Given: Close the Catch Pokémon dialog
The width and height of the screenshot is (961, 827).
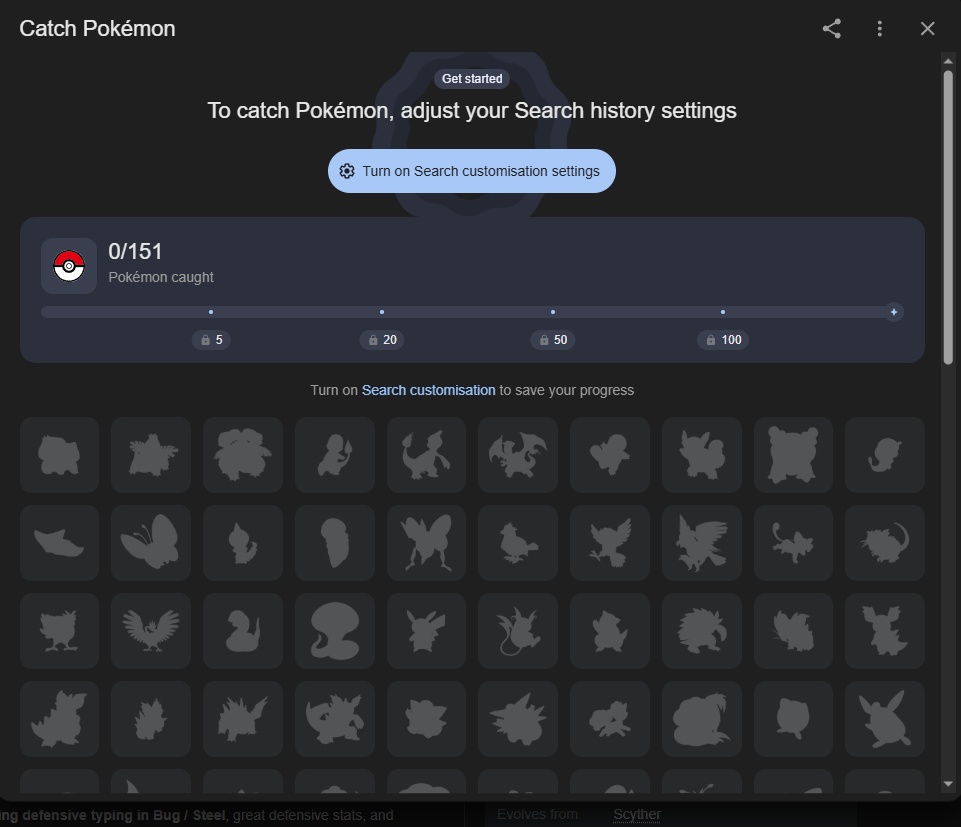Looking at the screenshot, I should click(927, 29).
